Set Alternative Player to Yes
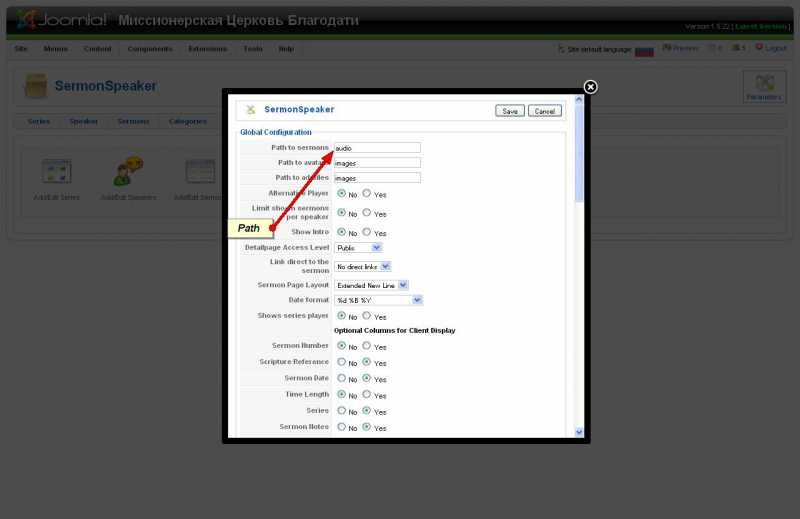Screen dimensions: 800x519 [x=366, y=193]
